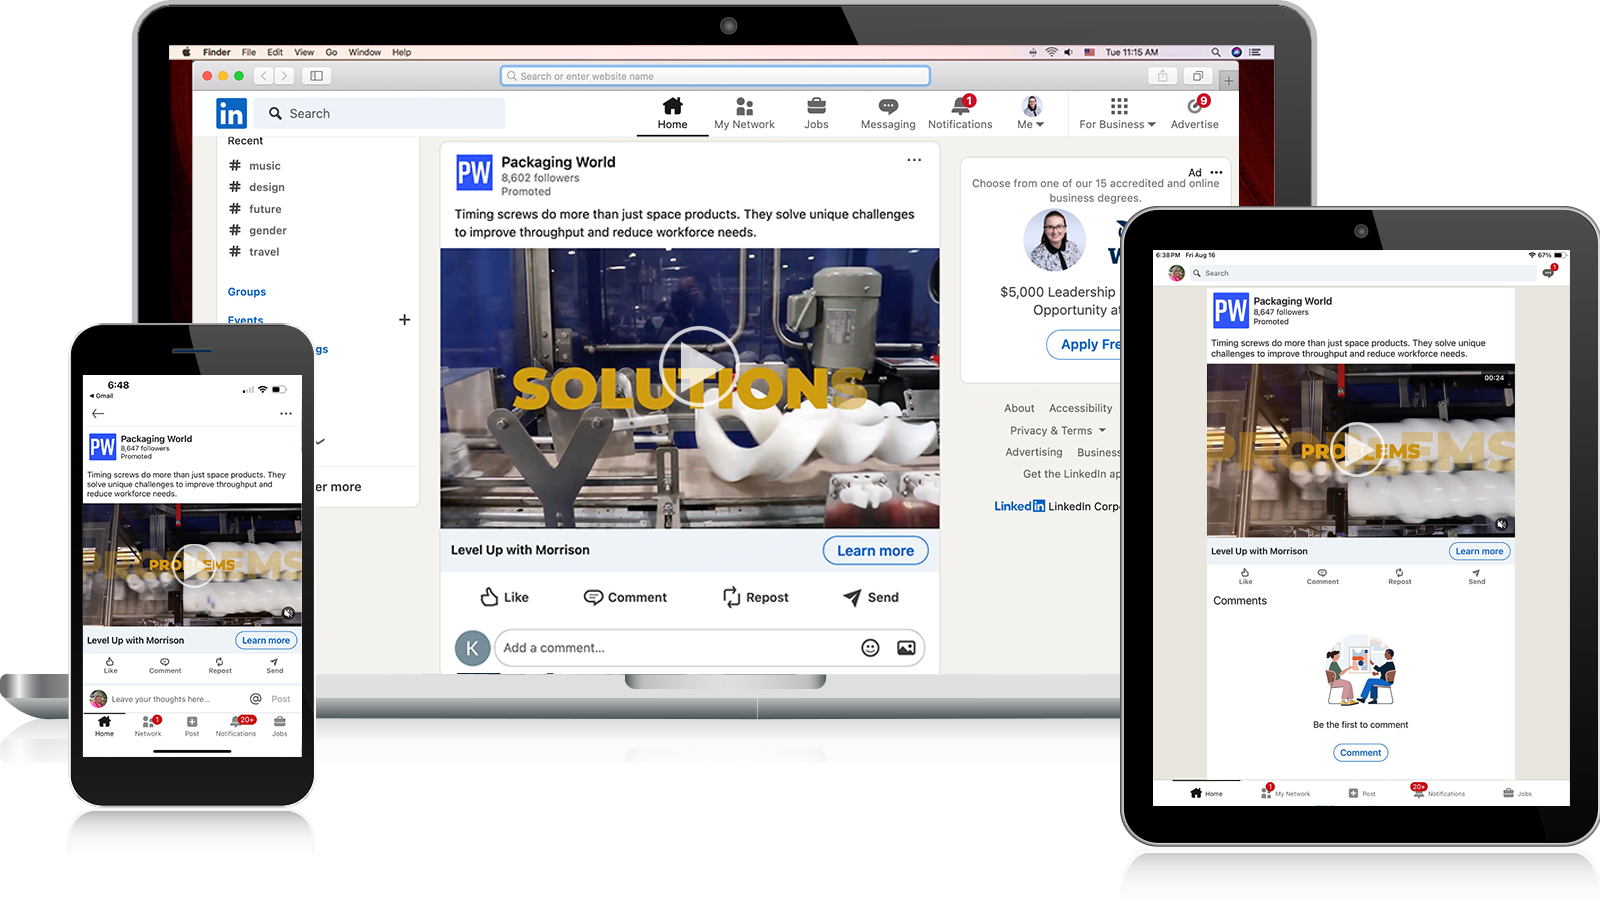Expand Privacy & Terms dropdown
This screenshot has height=900, width=1600.
point(1058,431)
